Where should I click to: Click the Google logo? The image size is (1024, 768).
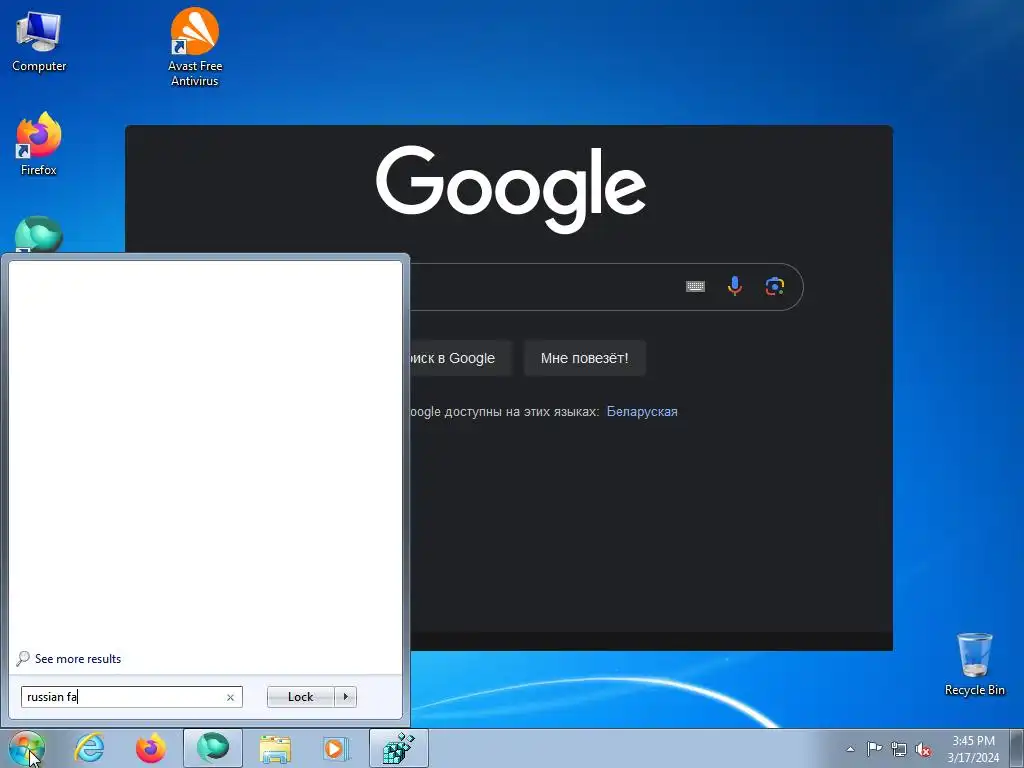[x=511, y=187]
